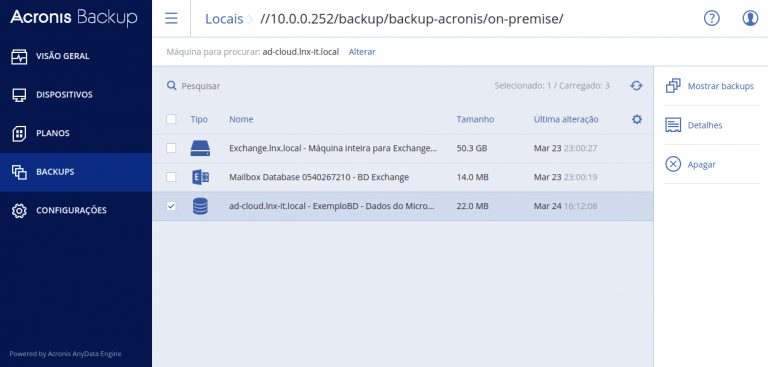Click the Apagar action
Screen dimensions: 768x367
tap(701, 165)
